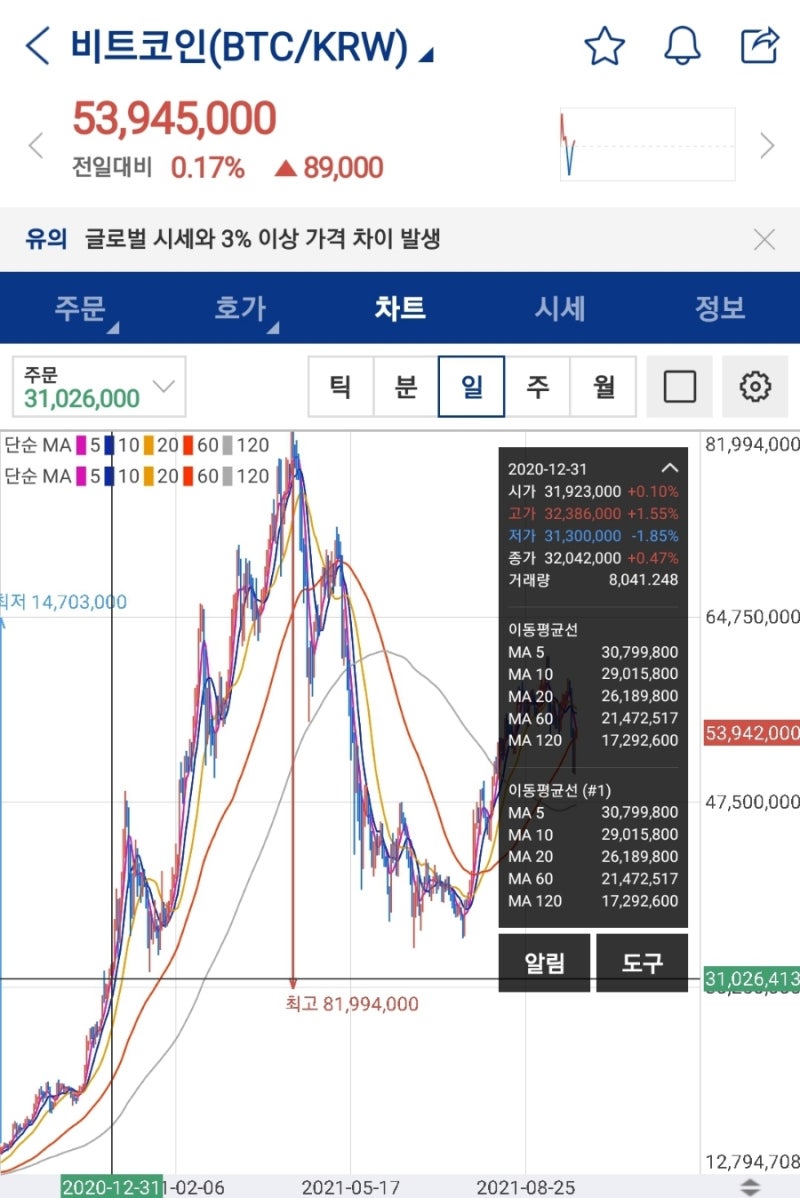Tap the mini price chart thumbnail
Image resolution: width=800 pixels, height=1198 pixels.
pos(646,143)
